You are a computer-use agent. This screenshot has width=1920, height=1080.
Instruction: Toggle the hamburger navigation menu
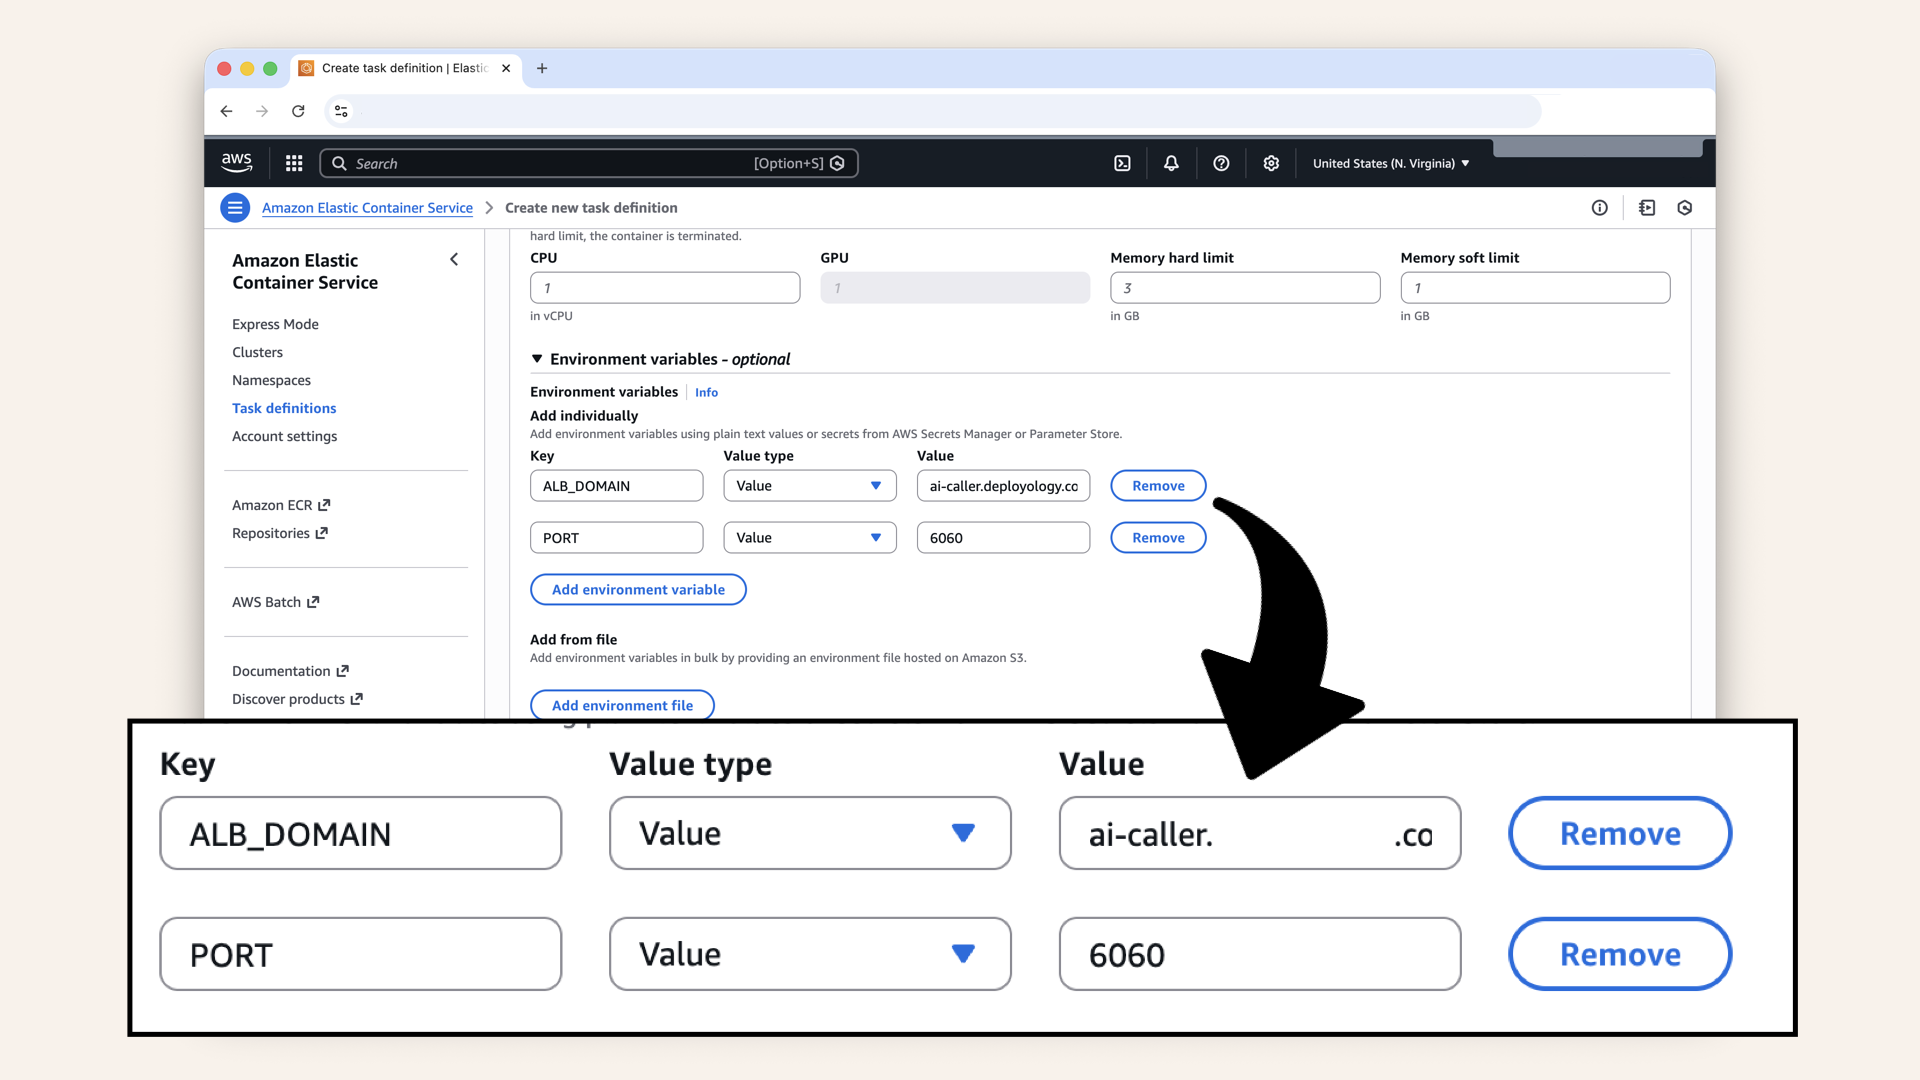(235, 208)
